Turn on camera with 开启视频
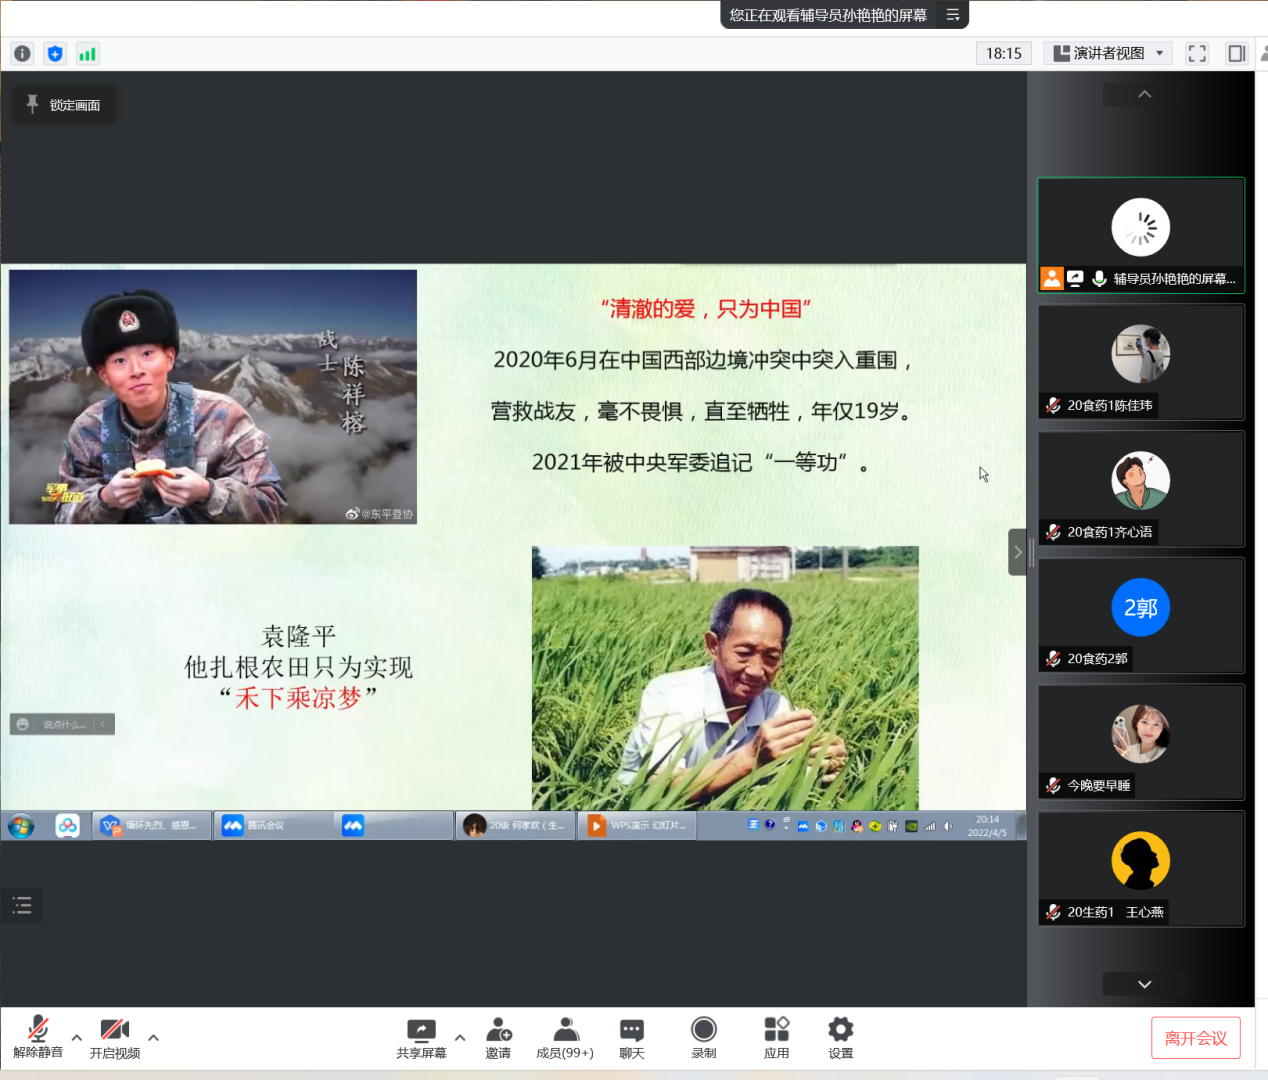The image size is (1268, 1080). click(115, 1037)
